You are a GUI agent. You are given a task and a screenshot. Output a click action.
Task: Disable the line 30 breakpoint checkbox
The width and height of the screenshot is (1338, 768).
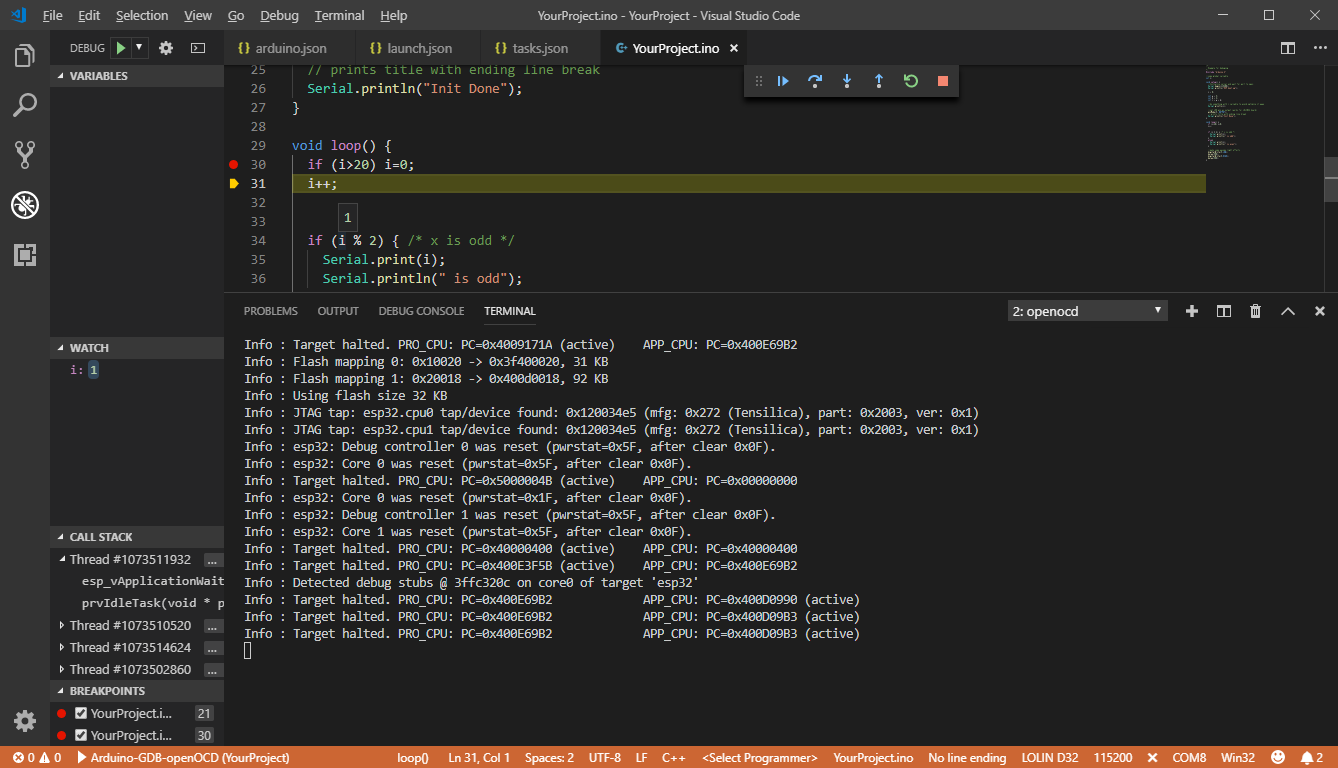click(82, 735)
